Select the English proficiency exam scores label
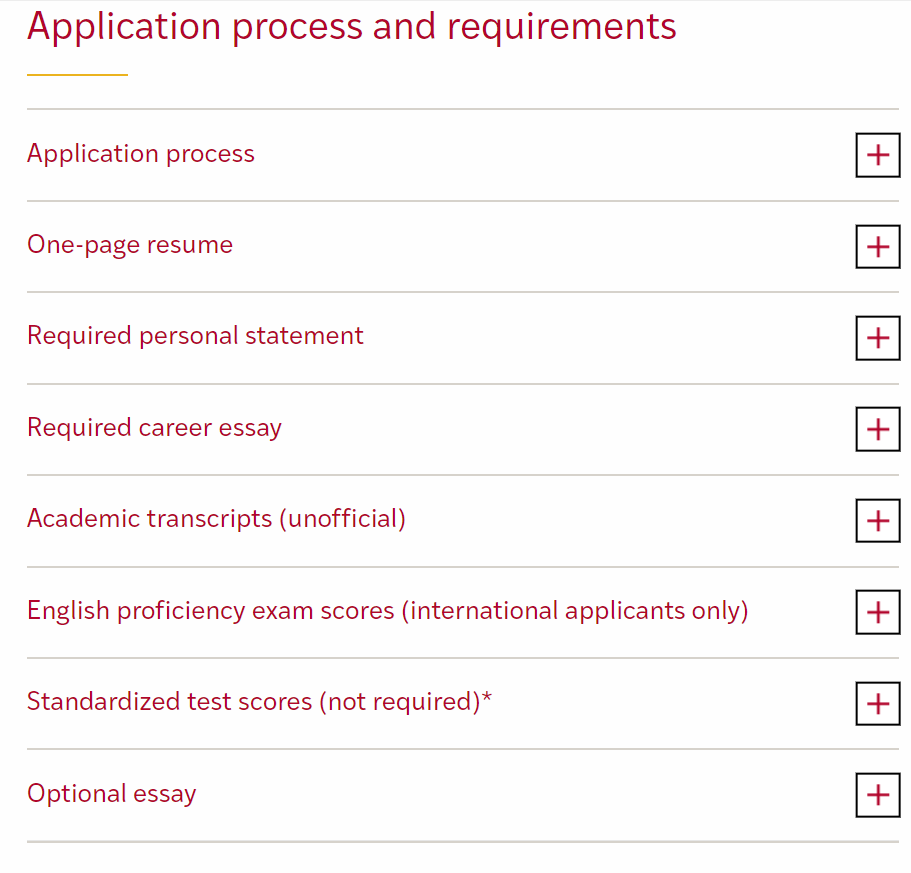The height and width of the screenshot is (873, 911). 211,610
